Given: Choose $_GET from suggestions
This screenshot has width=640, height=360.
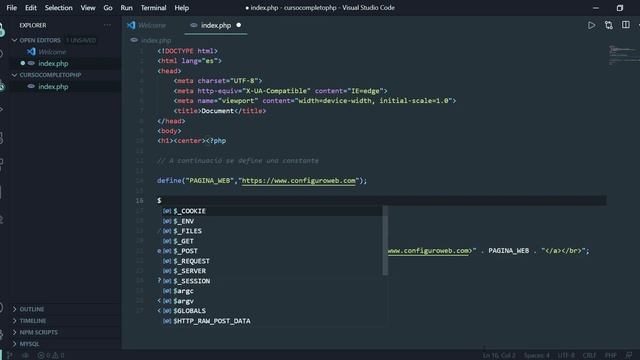Looking at the screenshot, I should [272, 241].
